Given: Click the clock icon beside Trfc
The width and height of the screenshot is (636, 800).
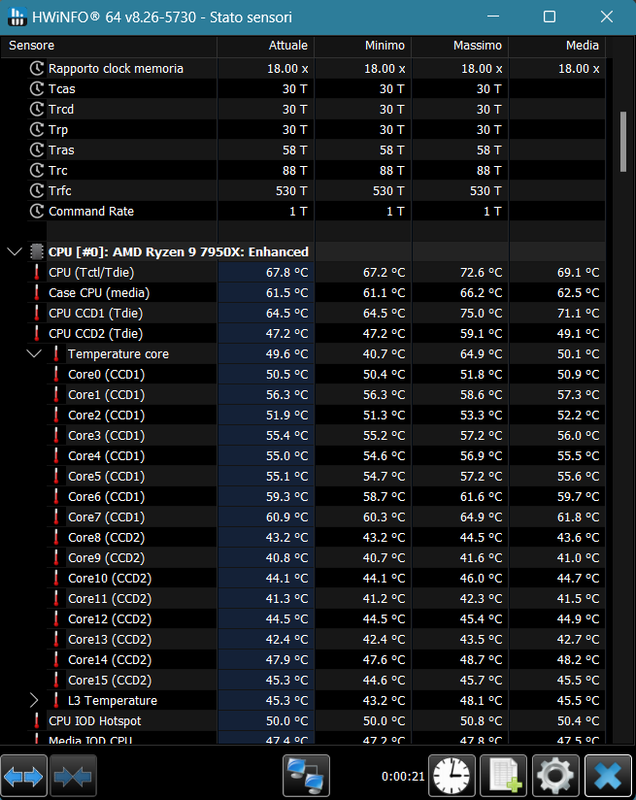Looking at the screenshot, I should 37,191.
